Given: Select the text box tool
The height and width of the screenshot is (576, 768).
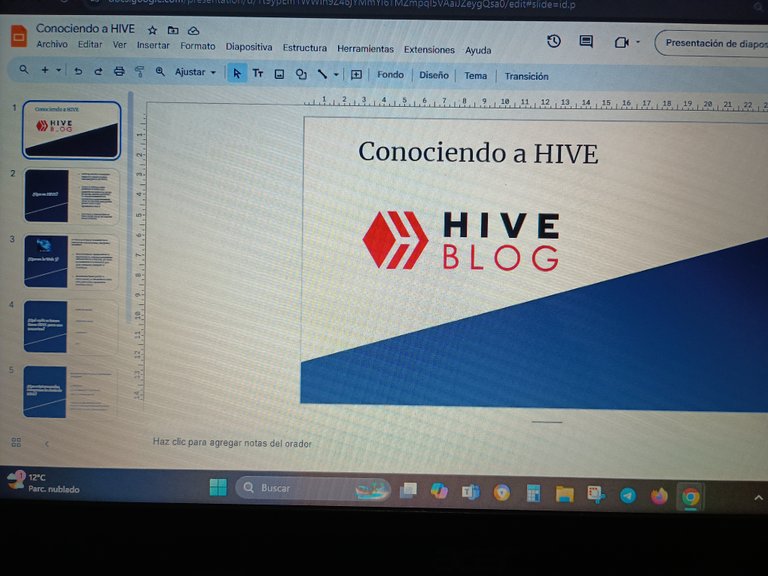Looking at the screenshot, I should point(258,73).
